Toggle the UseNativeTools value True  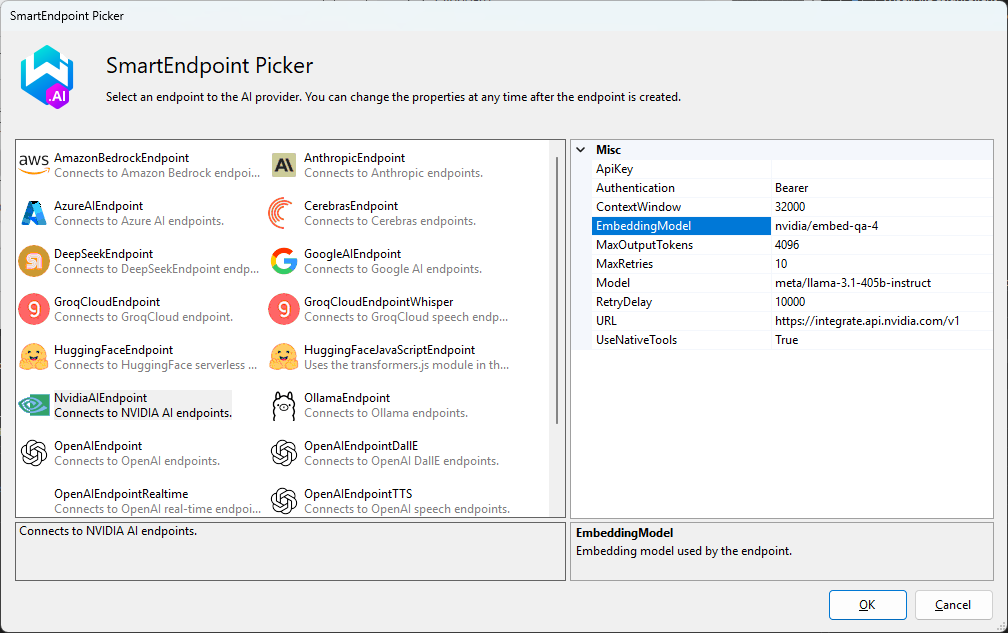click(881, 340)
